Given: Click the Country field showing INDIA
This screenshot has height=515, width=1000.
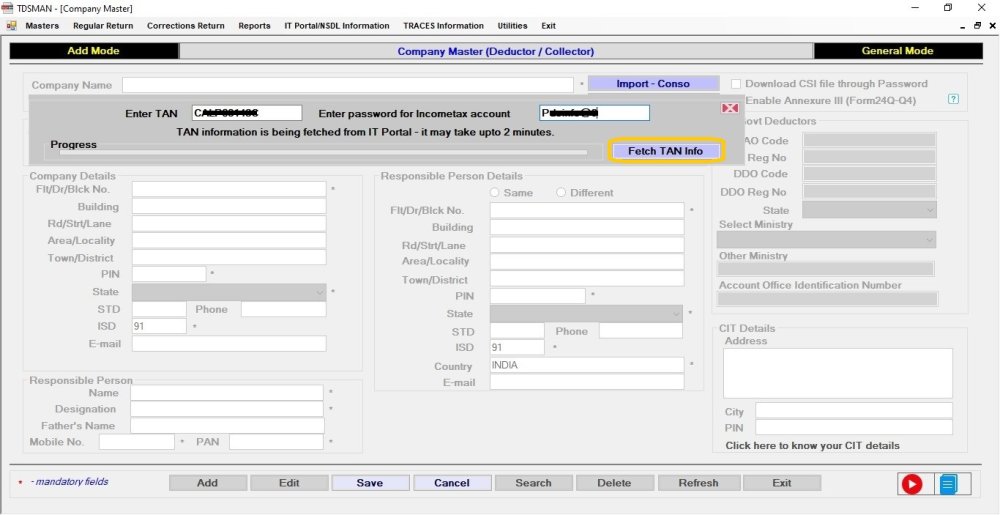Looking at the screenshot, I should click(x=587, y=365).
